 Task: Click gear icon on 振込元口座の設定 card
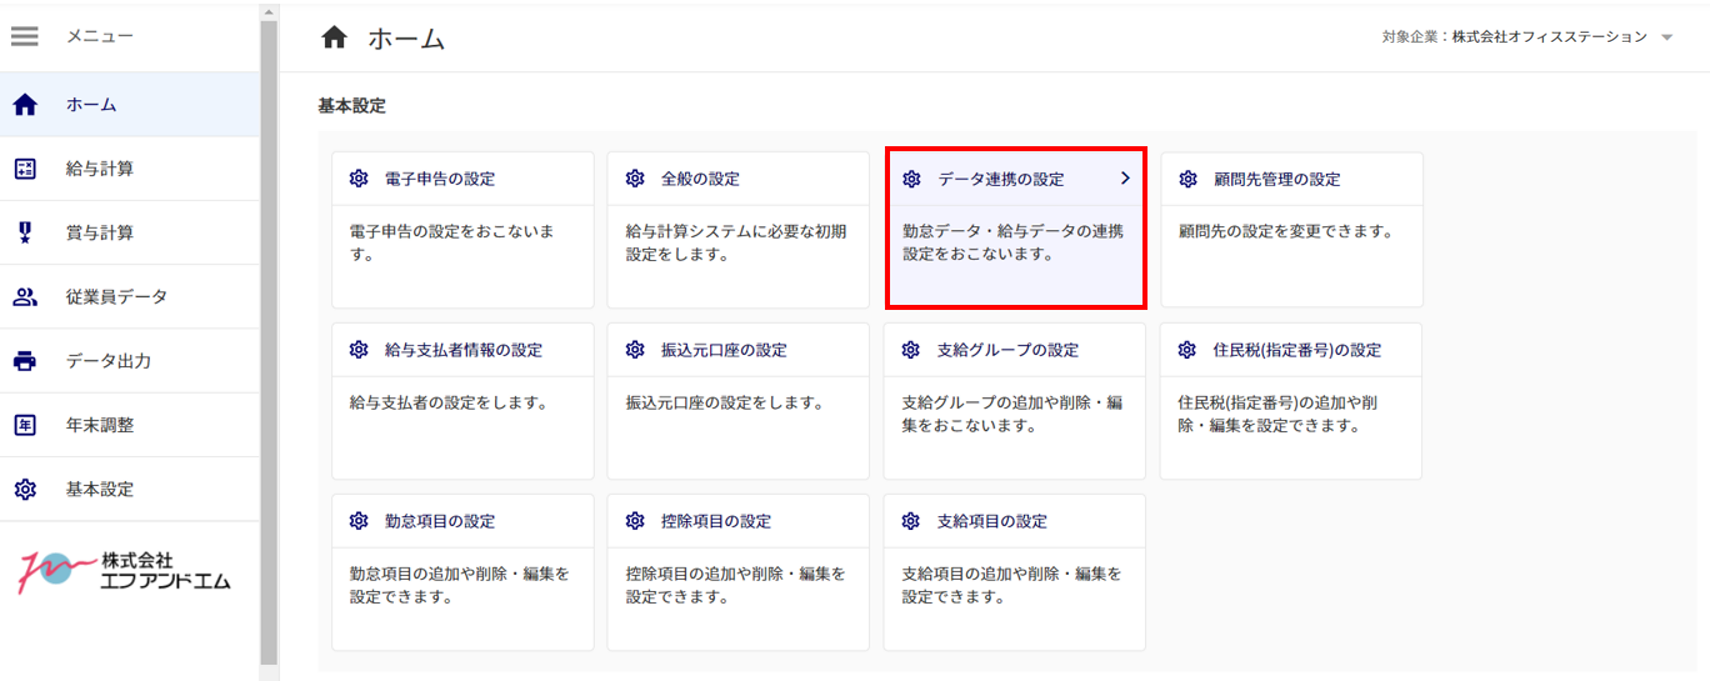point(635,350)
